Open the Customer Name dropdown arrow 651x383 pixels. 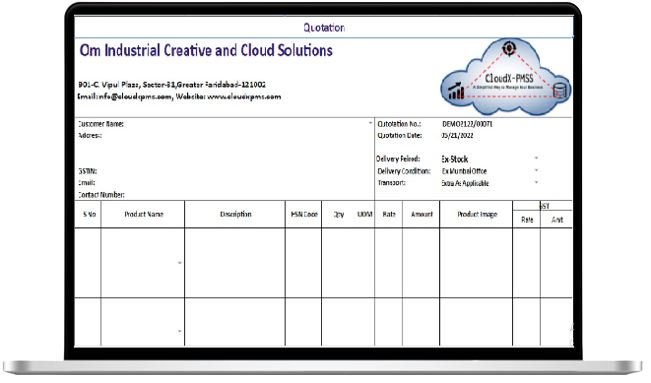(370, 123)
